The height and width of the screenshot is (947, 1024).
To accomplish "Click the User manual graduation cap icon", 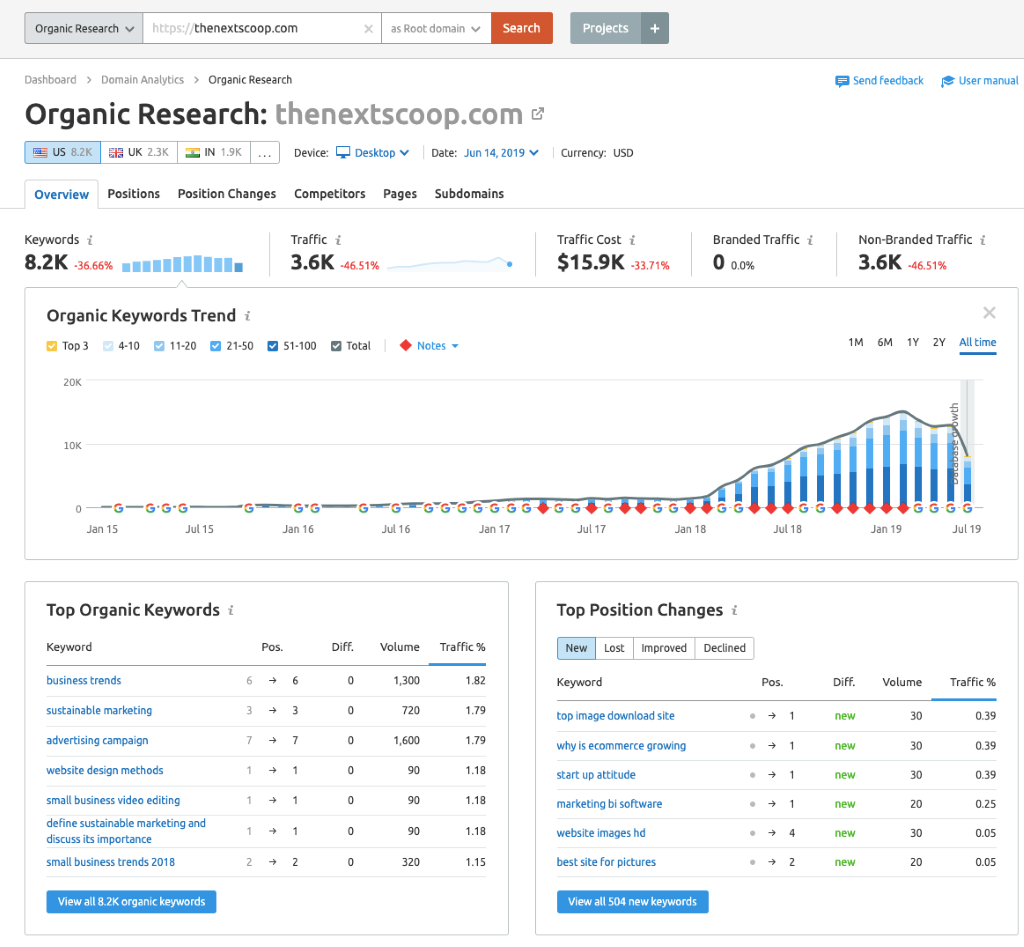I will click(x=948, y=81).
